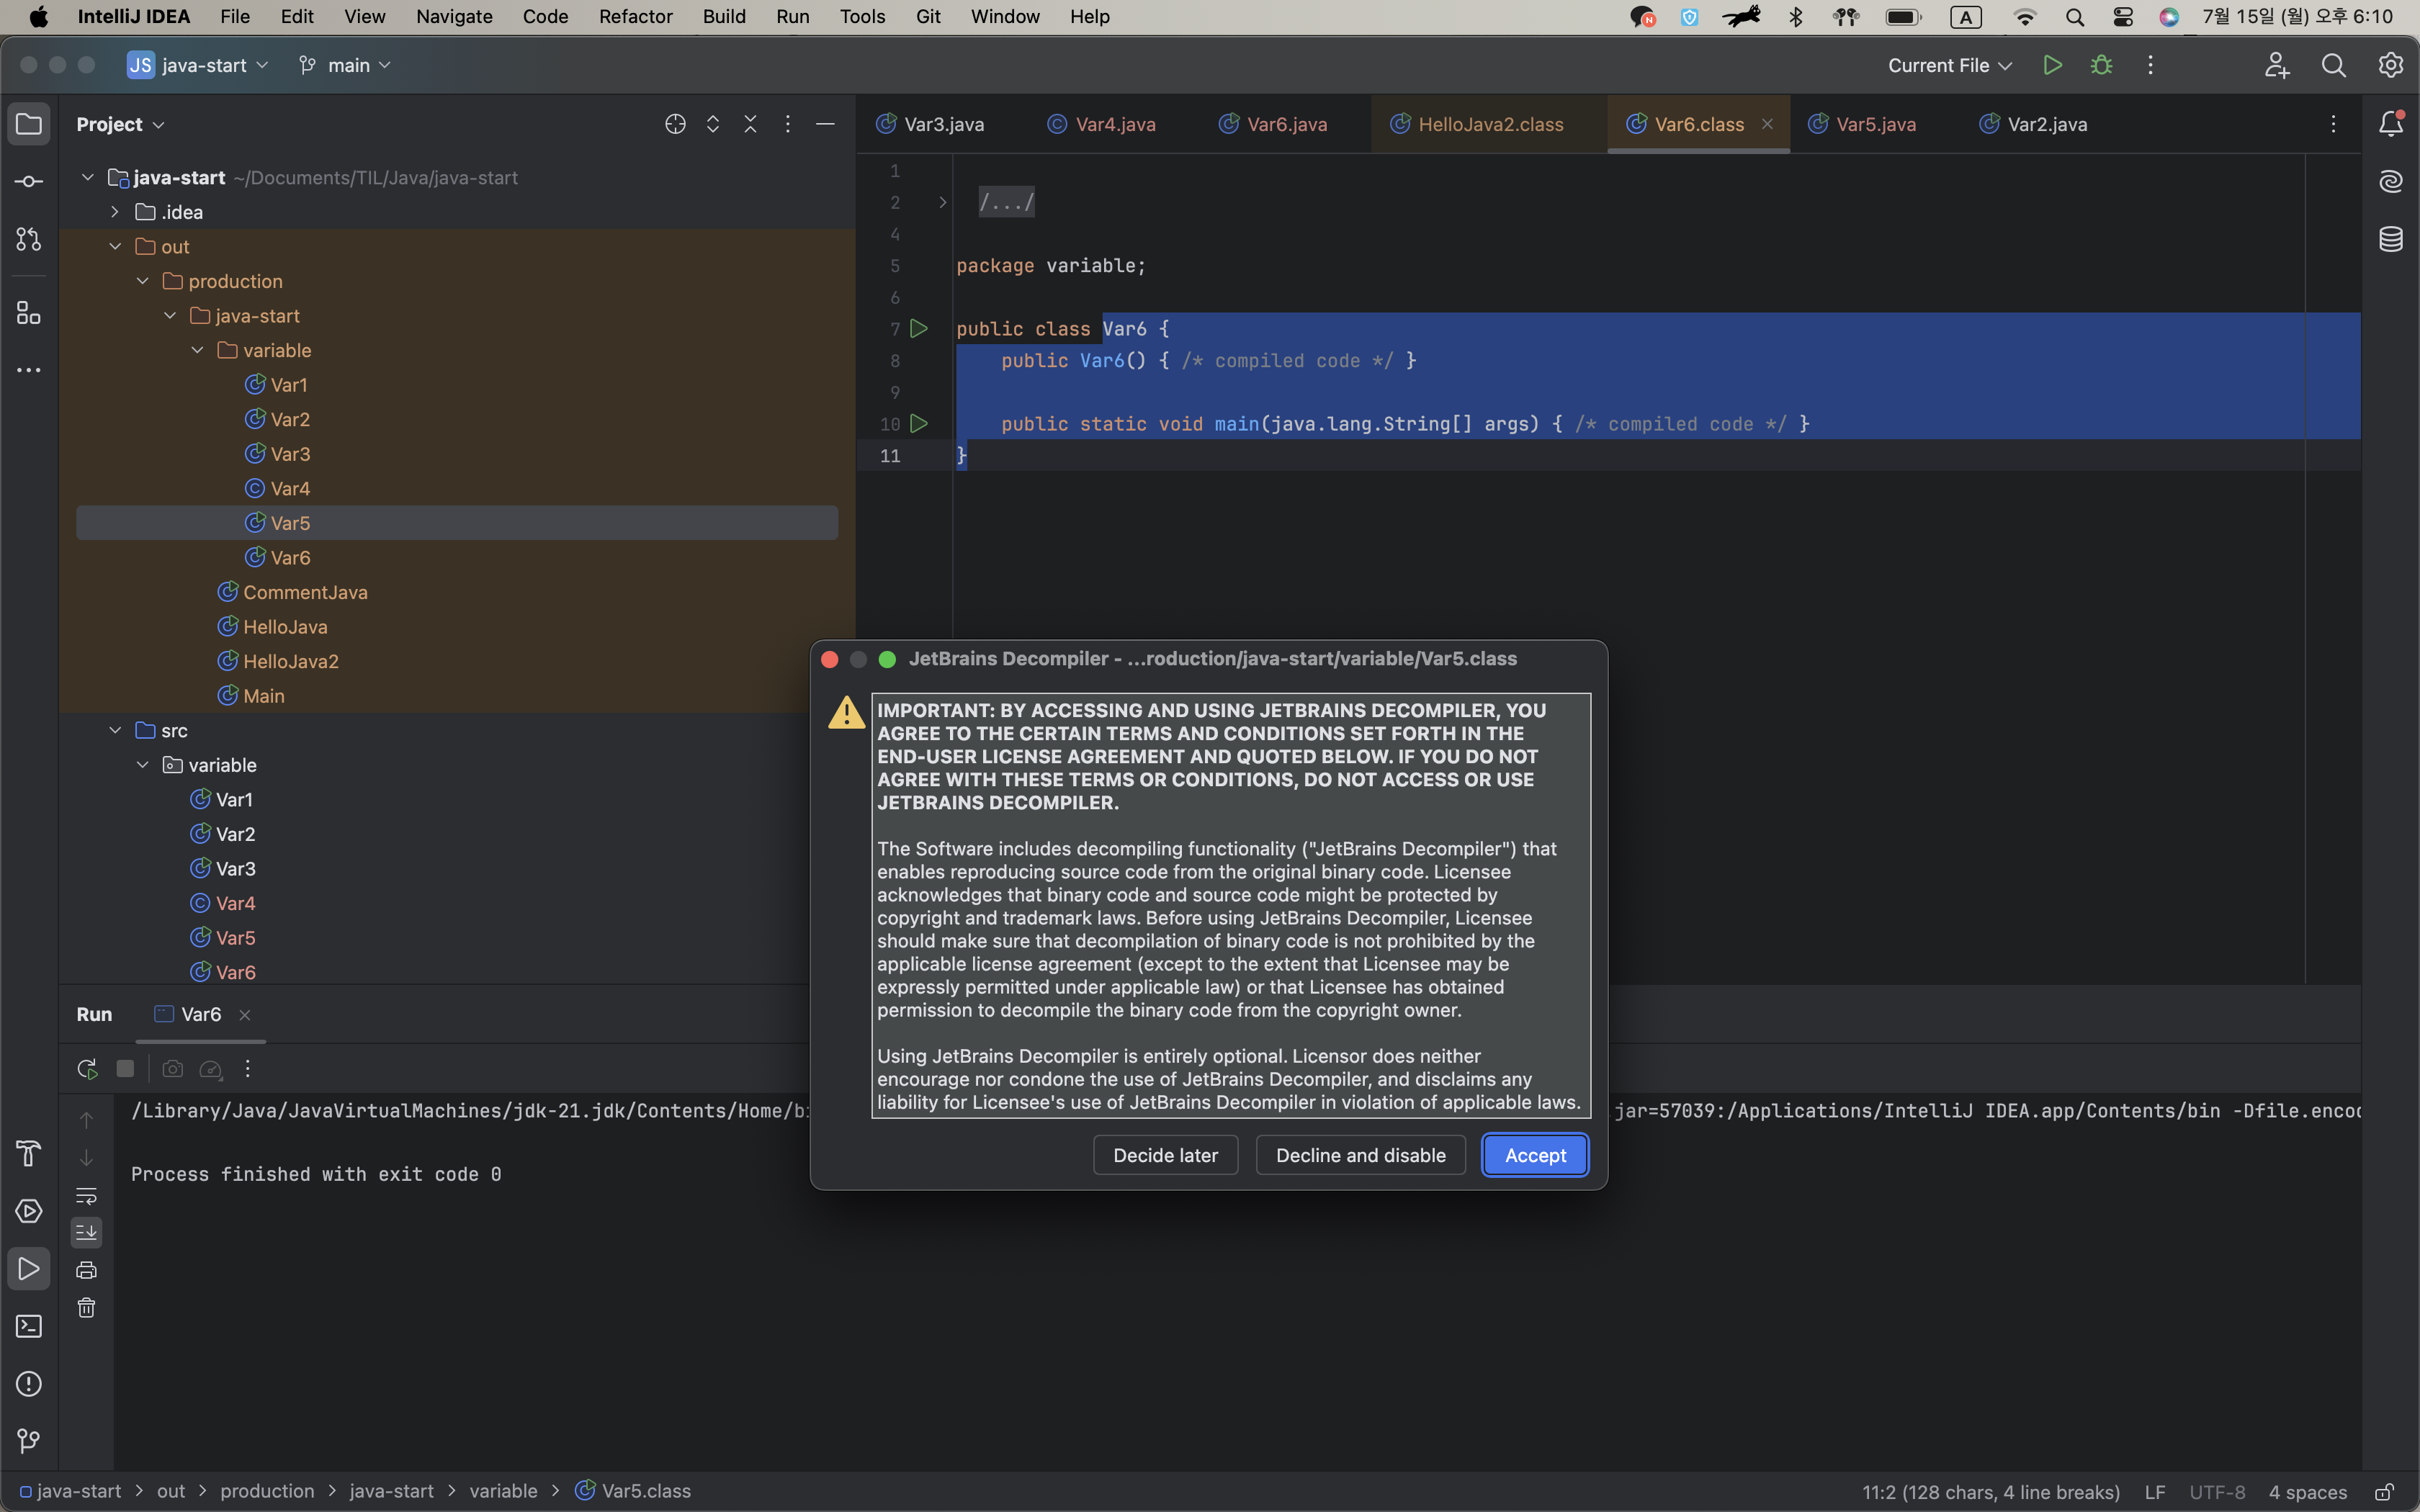Open the Build menu

pyautogui.click(x=724, y=16)
